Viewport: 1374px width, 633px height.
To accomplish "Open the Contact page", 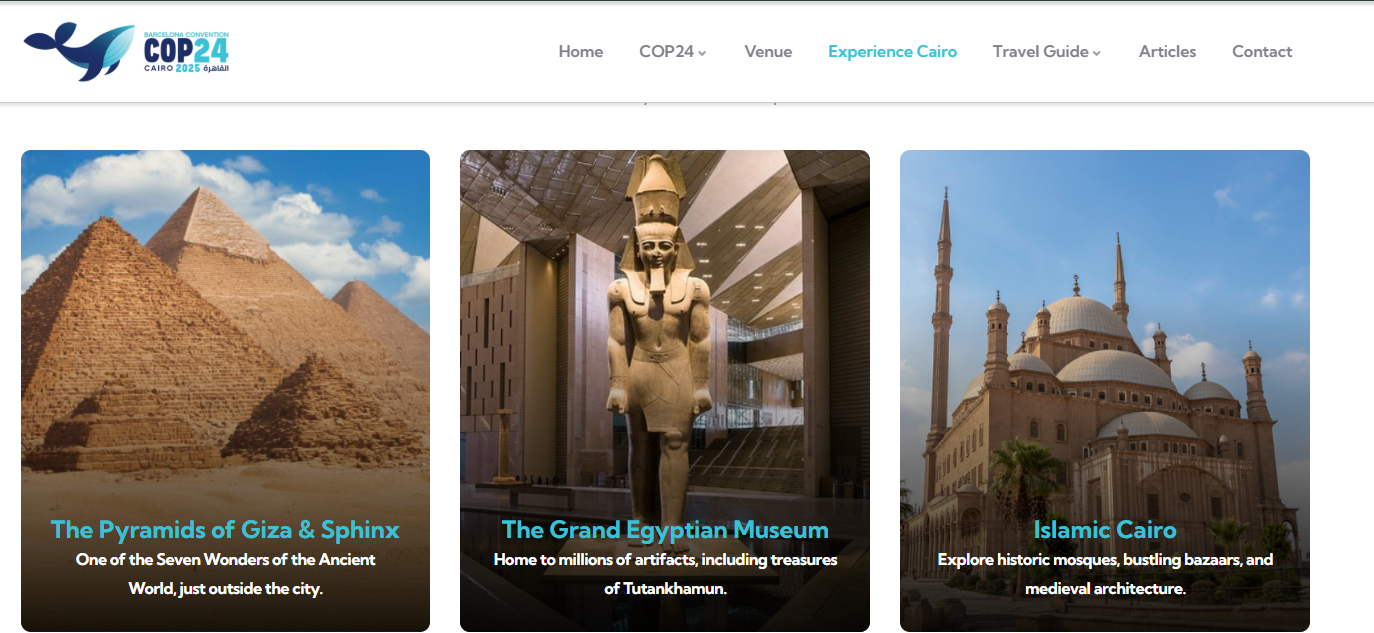I will pyautogui.click(x=1262, y=52).
